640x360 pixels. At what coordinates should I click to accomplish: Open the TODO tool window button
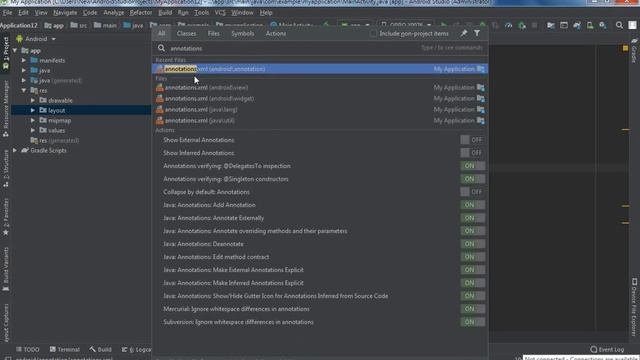point(28,349)
